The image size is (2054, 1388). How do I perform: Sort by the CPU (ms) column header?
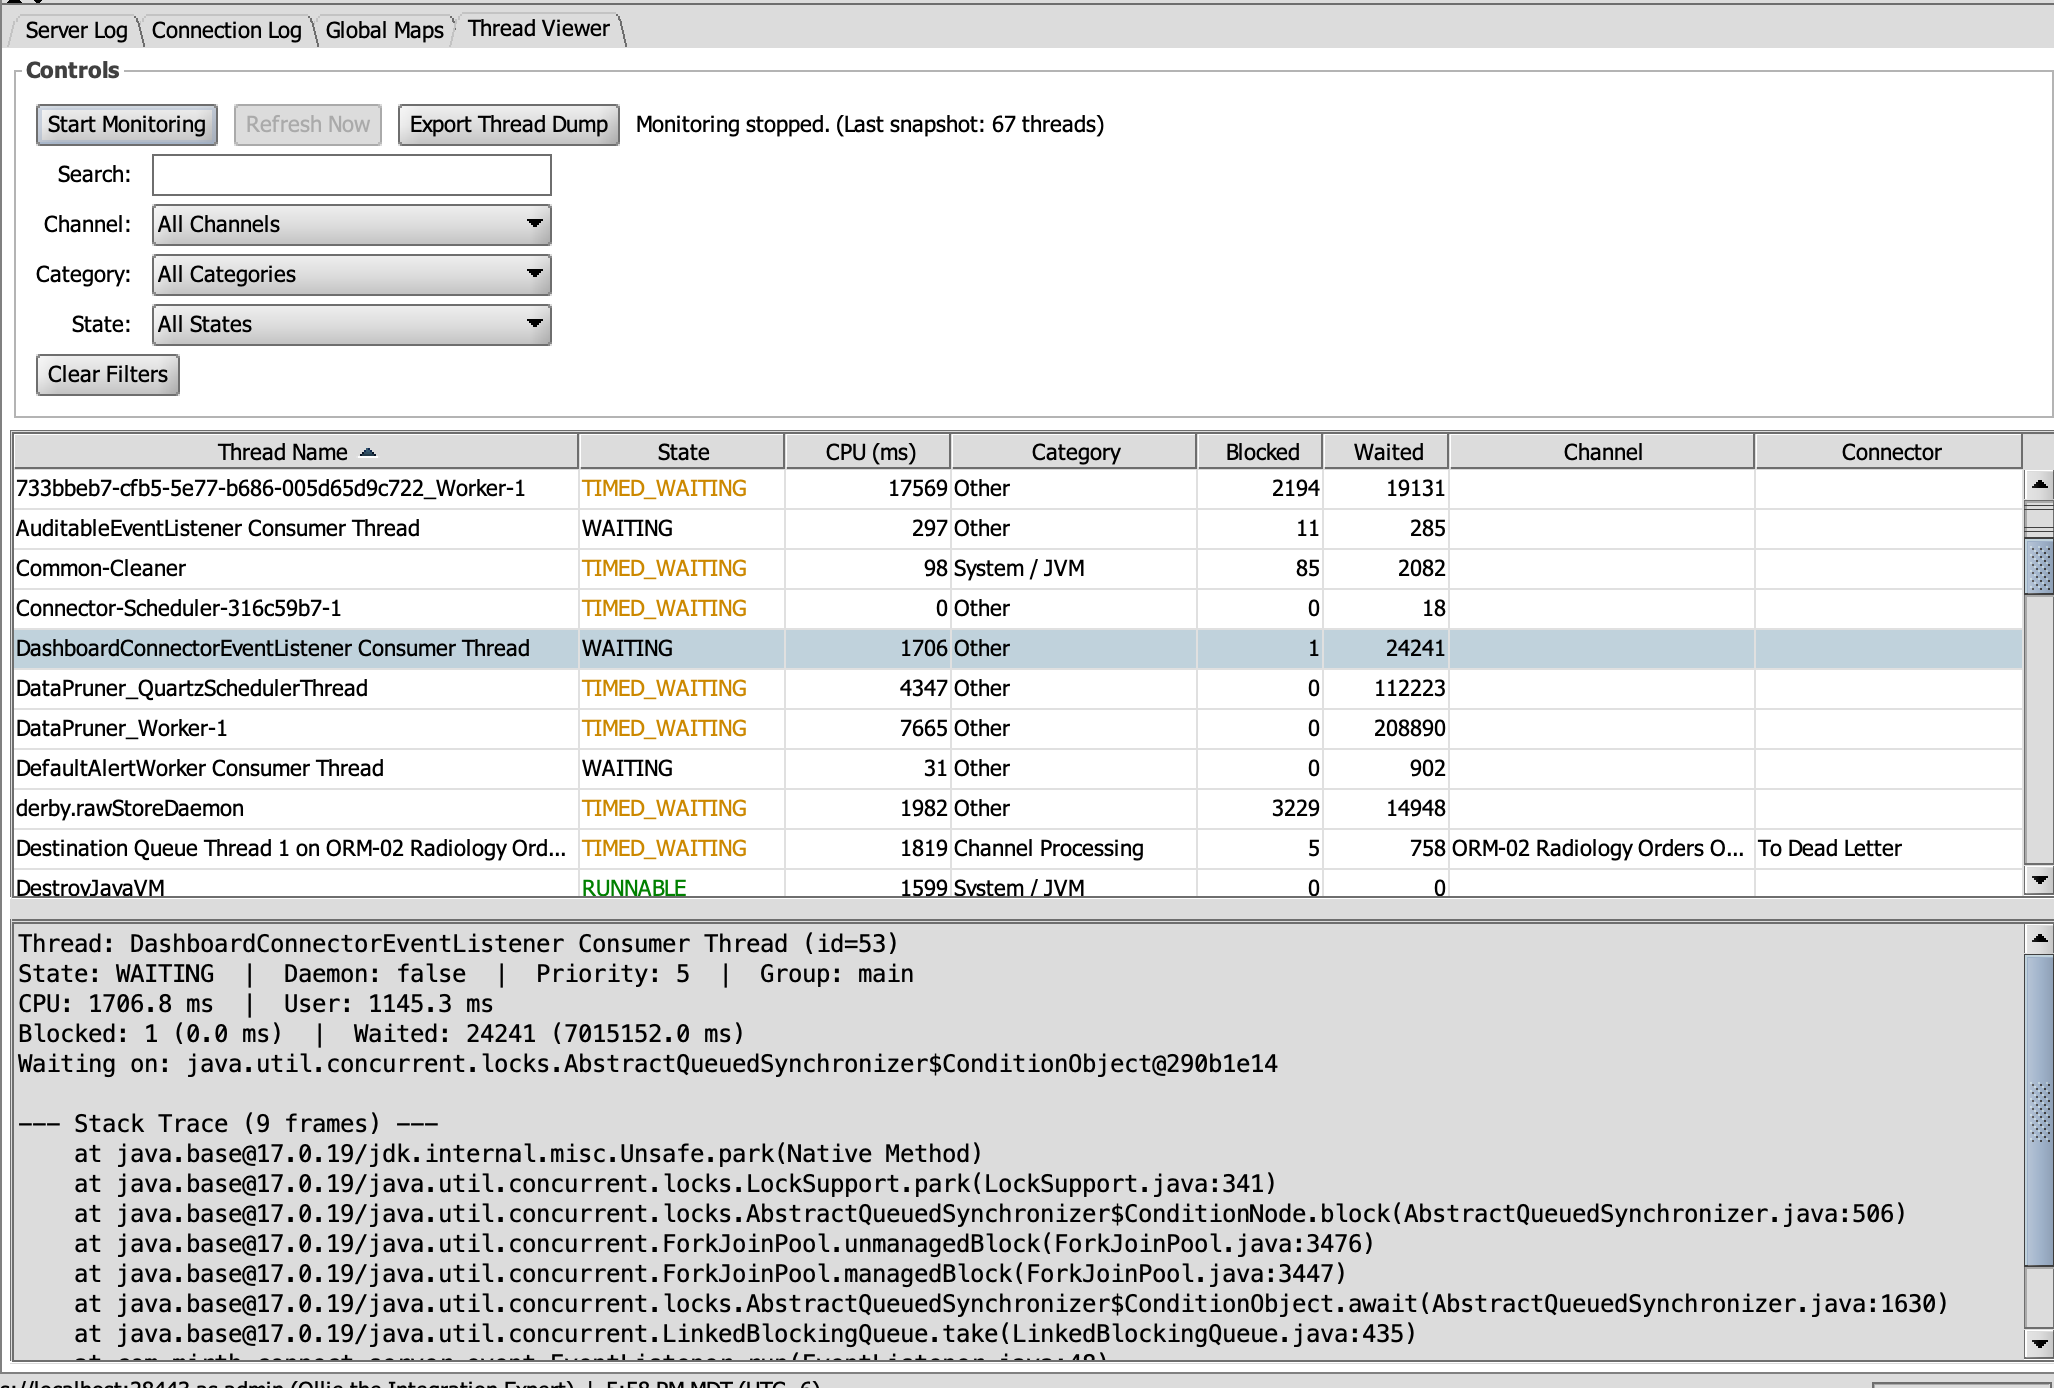pyautogui.click(x=870, y=452)
